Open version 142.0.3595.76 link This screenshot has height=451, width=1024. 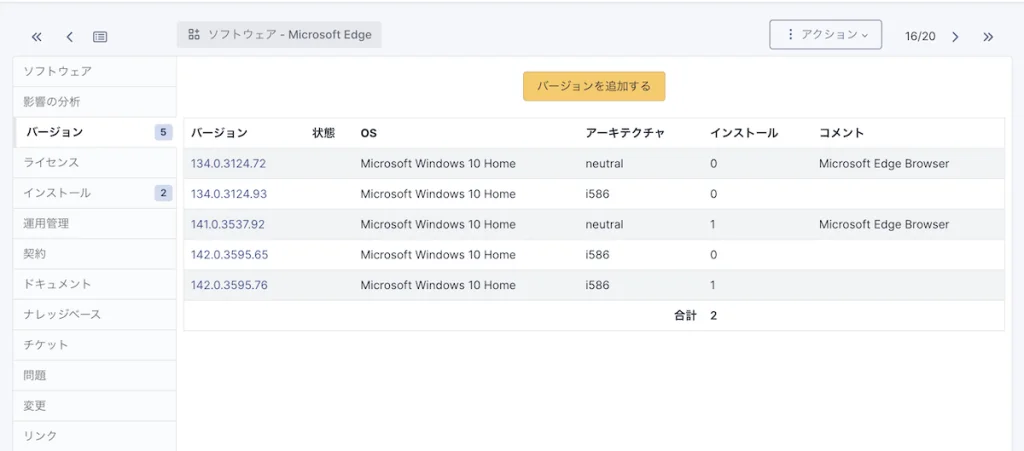[229, 285]
